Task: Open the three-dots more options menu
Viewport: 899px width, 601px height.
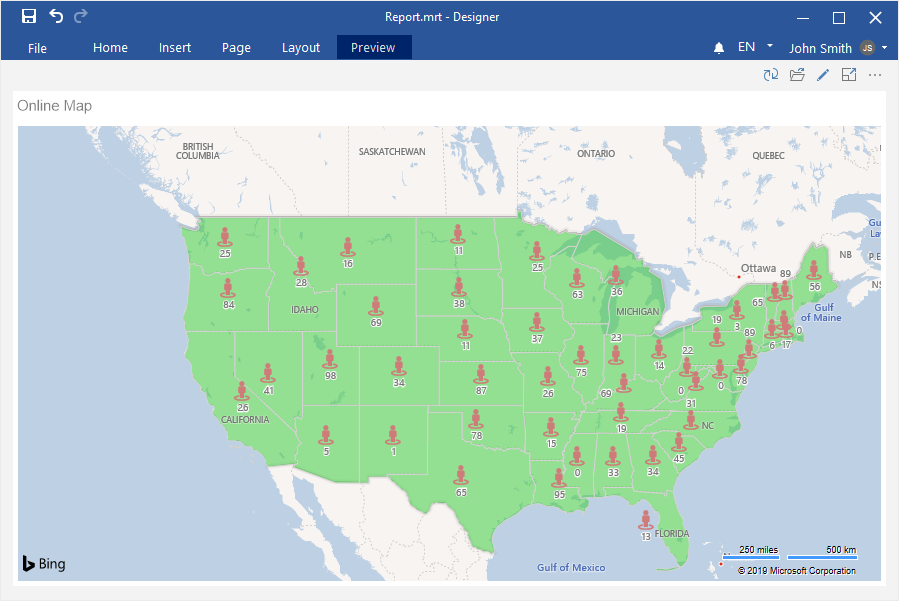Action: 875,75
